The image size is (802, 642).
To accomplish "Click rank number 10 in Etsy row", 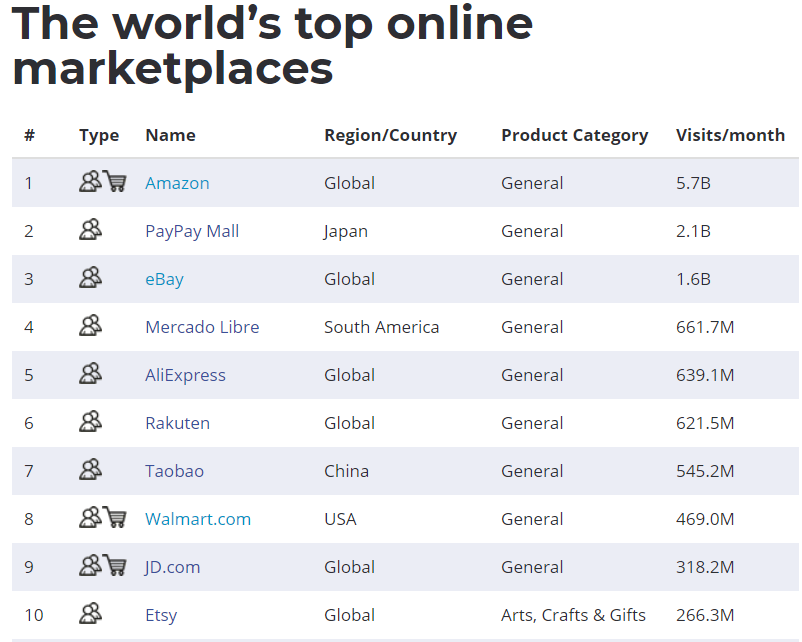I will [34, 615].
